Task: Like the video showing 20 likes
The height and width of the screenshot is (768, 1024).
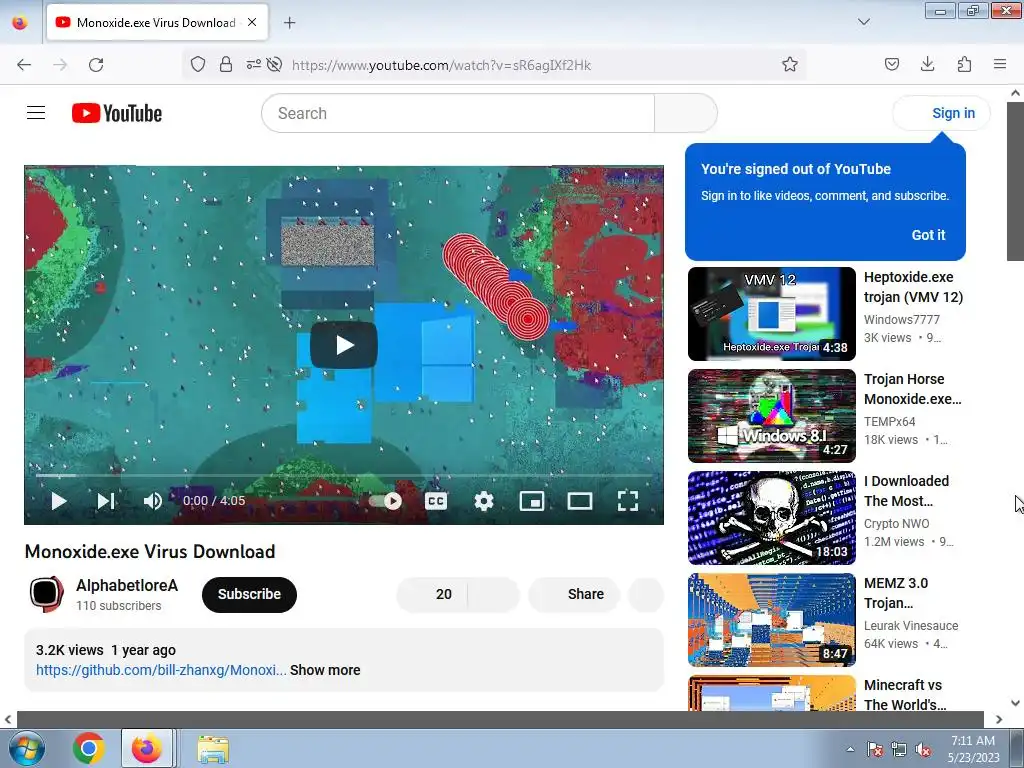Action: (432, 594)
